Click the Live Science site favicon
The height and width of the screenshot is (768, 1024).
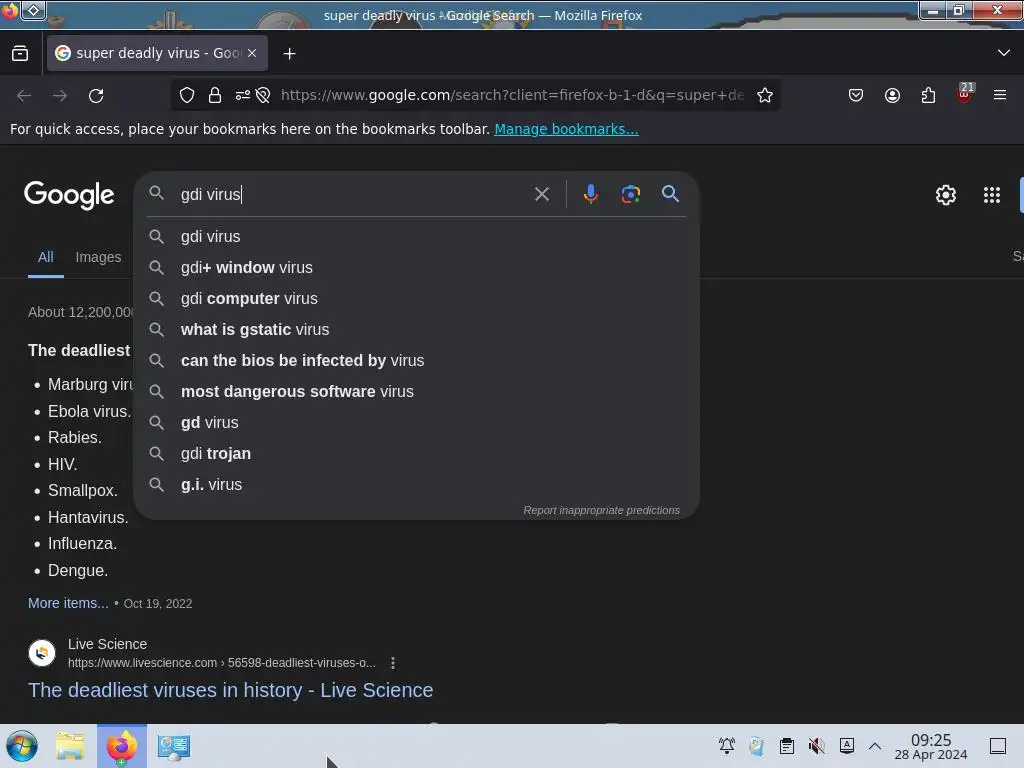click(42, 653)
